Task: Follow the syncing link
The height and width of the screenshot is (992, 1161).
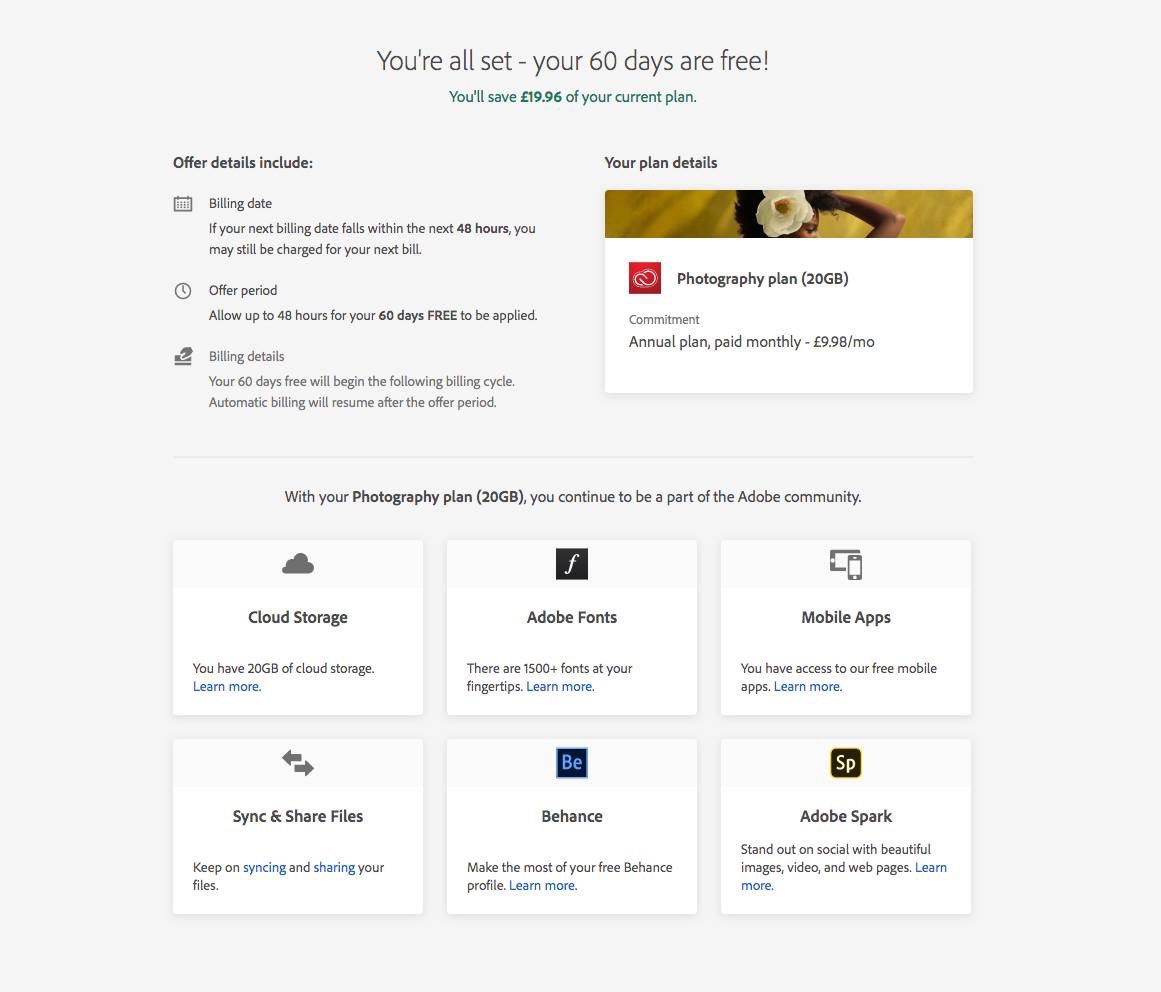Action: [x=264, y=867]
